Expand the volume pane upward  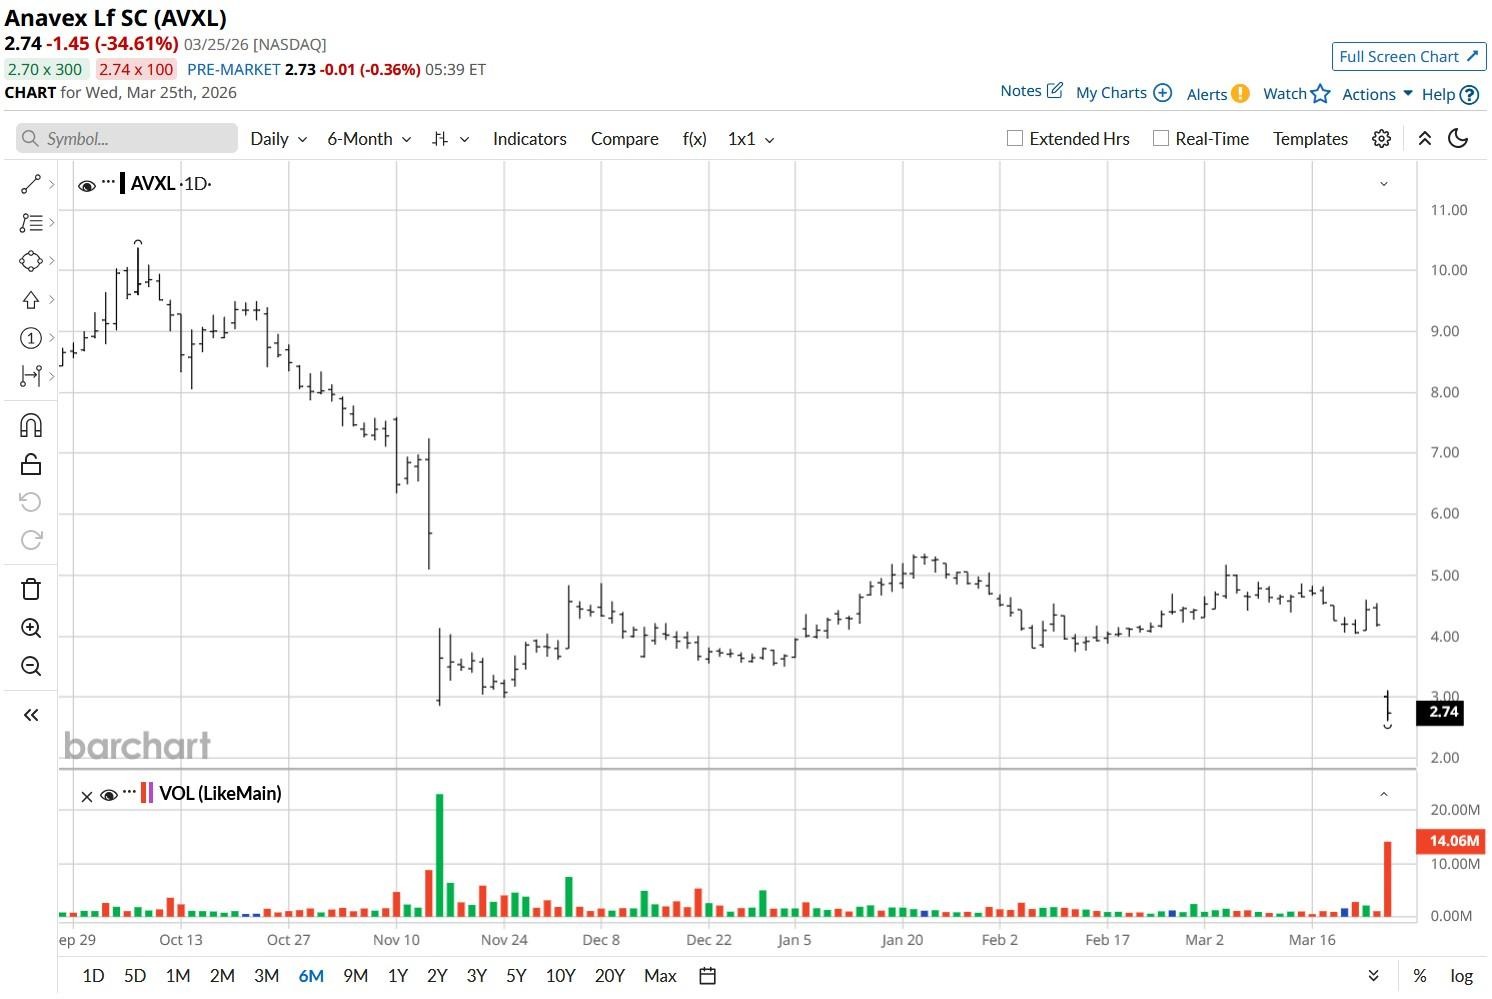(1384, 794)
